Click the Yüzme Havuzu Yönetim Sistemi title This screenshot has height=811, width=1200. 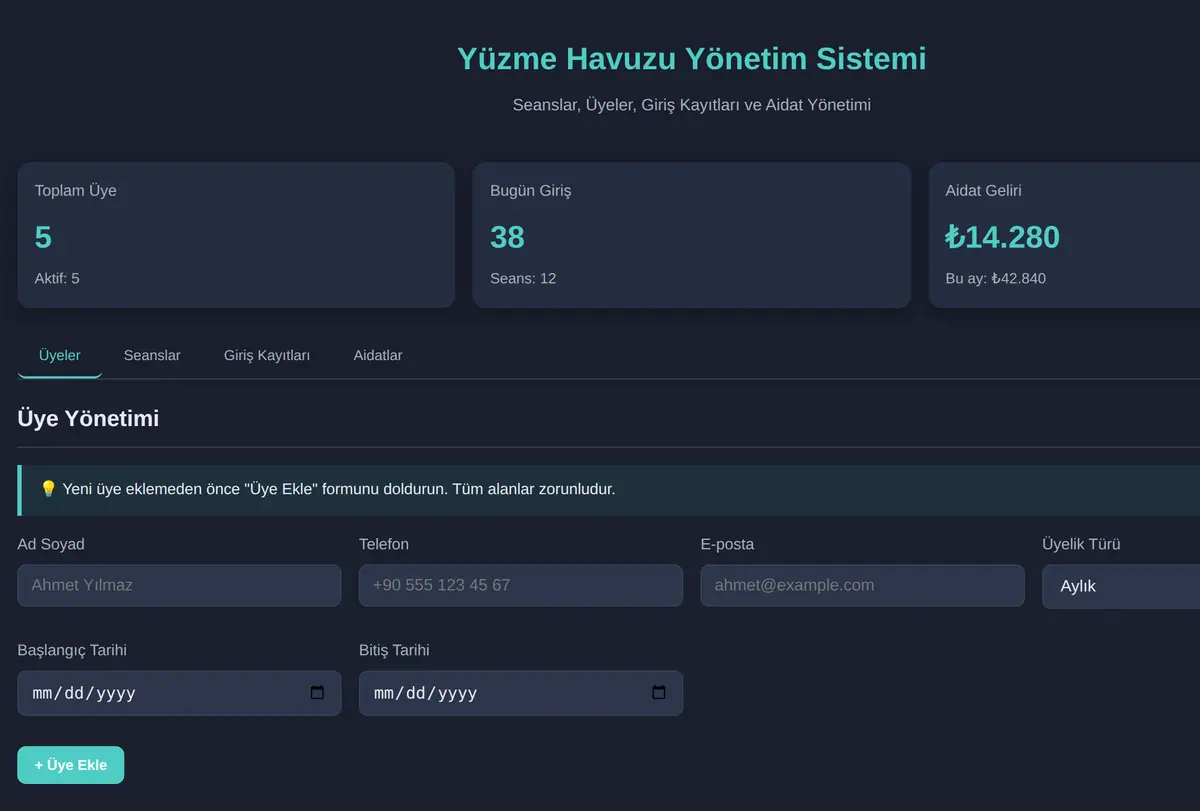pyautogui.click(x=692, y=58)
